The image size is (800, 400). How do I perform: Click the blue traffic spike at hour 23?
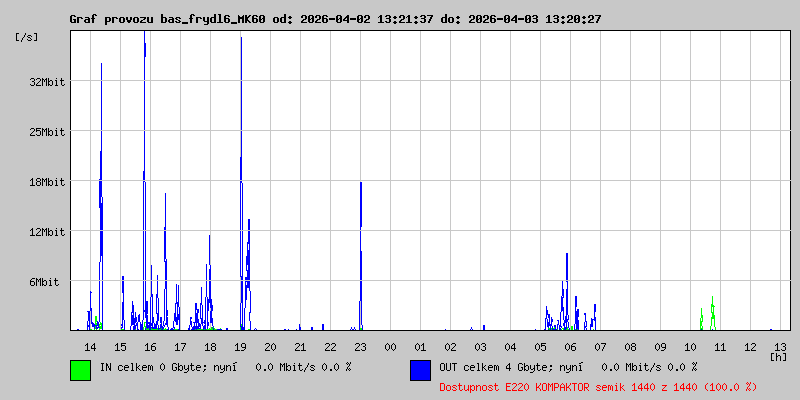click(x=361, y=255)
